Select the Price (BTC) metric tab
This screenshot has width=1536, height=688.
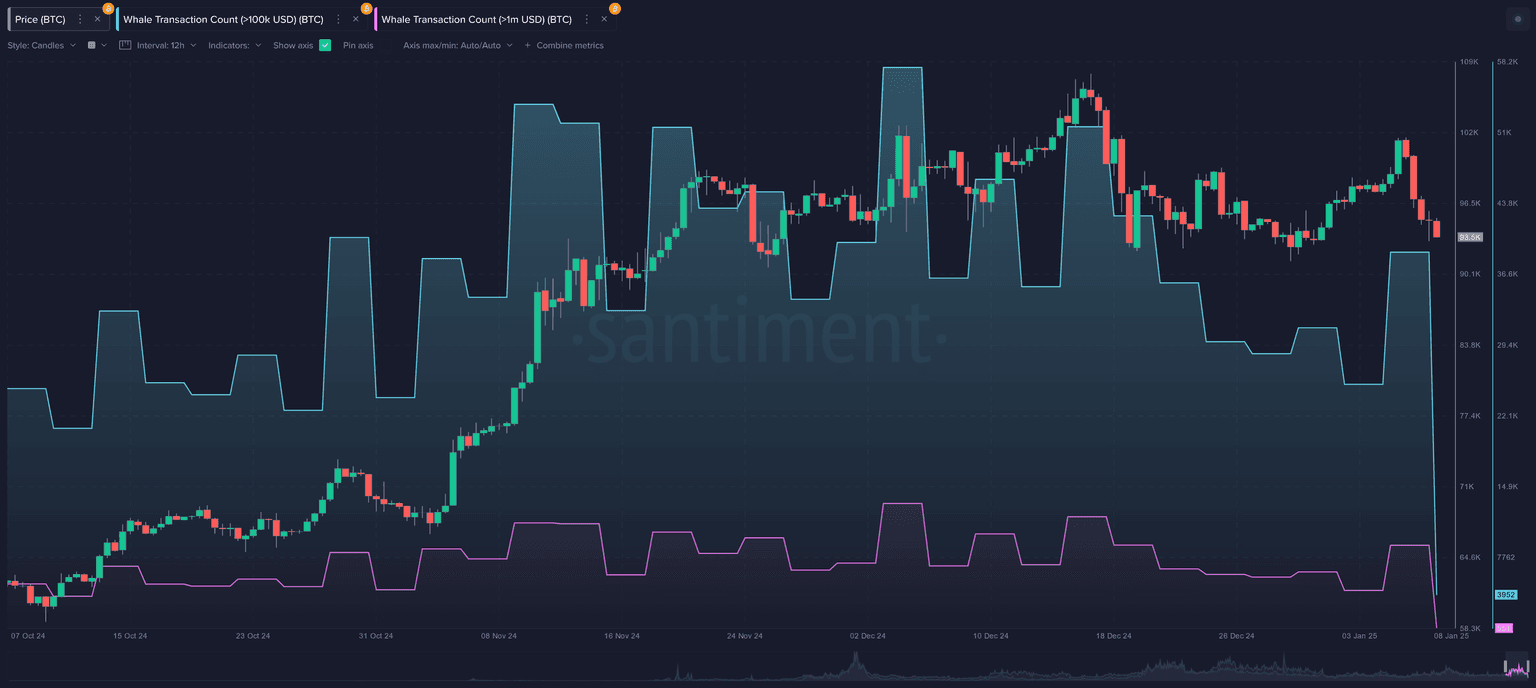39,19
